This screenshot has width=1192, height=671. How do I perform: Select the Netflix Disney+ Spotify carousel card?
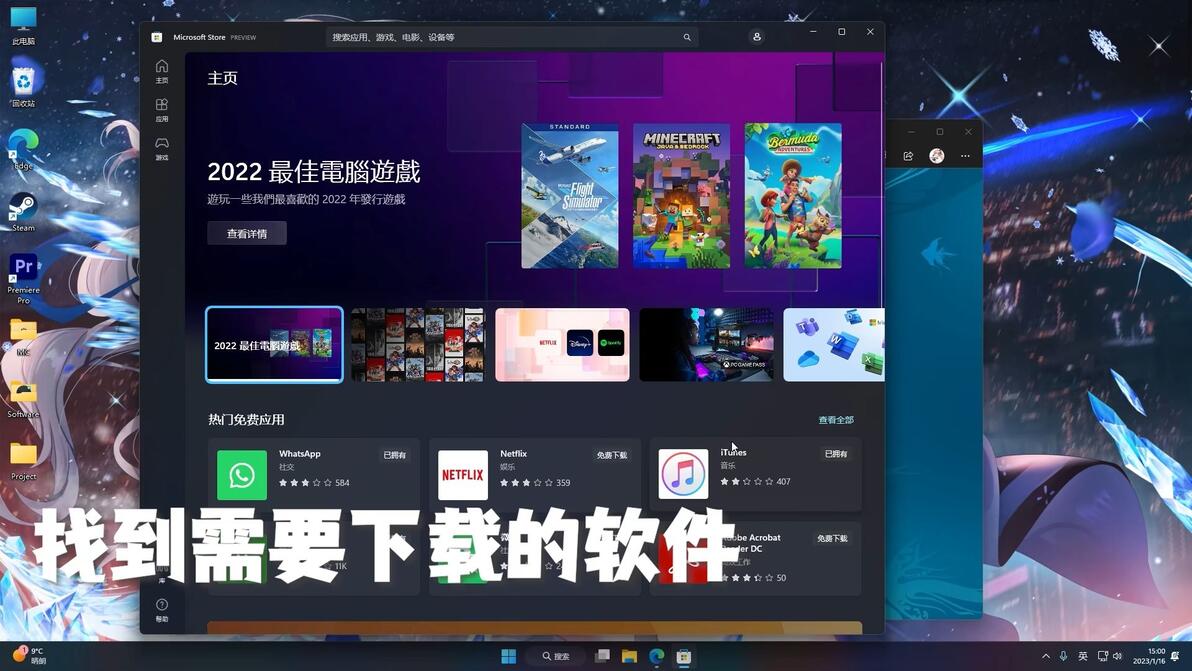pos(562,344)
